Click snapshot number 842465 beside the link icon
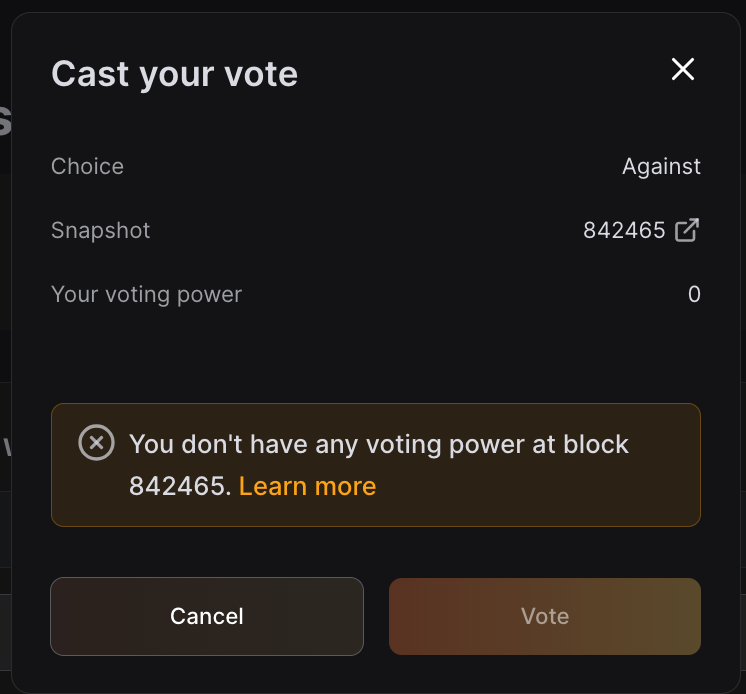This screenshot has height=694, width=746. point(624,230)
